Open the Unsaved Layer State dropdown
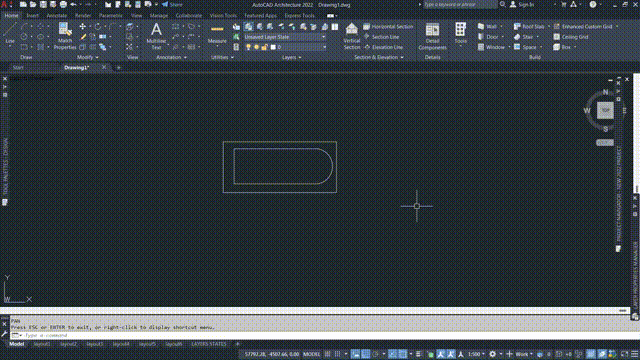 285,37
